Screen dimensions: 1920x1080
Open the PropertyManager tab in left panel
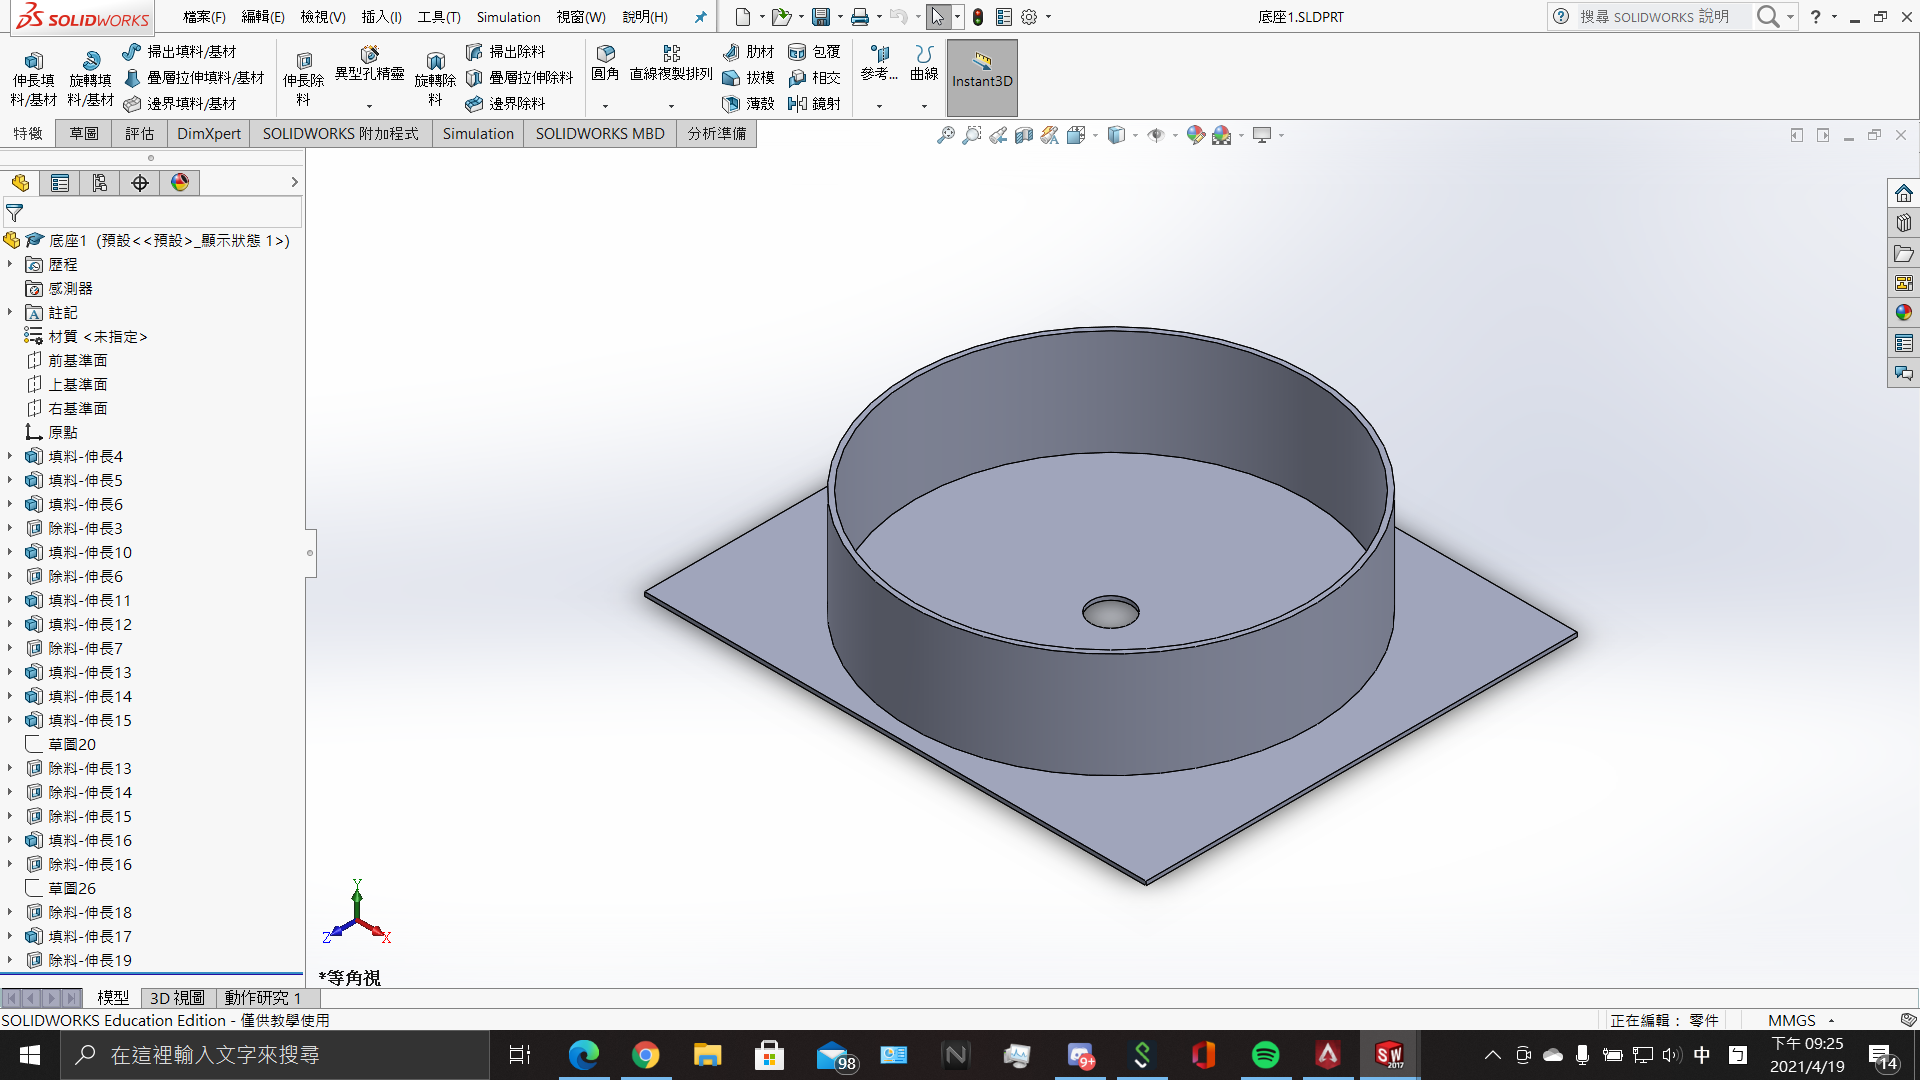pyautogui.click(x=60, y=183)
